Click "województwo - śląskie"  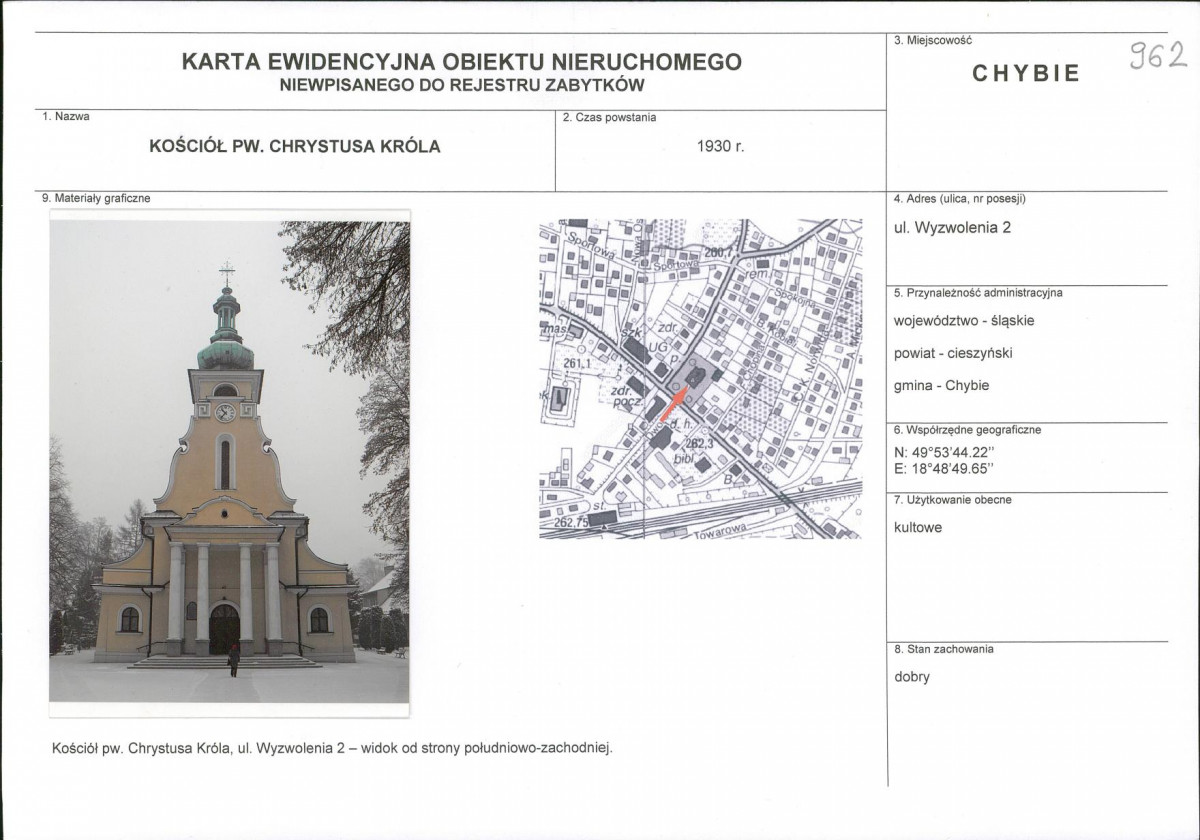tap(964, 321)
